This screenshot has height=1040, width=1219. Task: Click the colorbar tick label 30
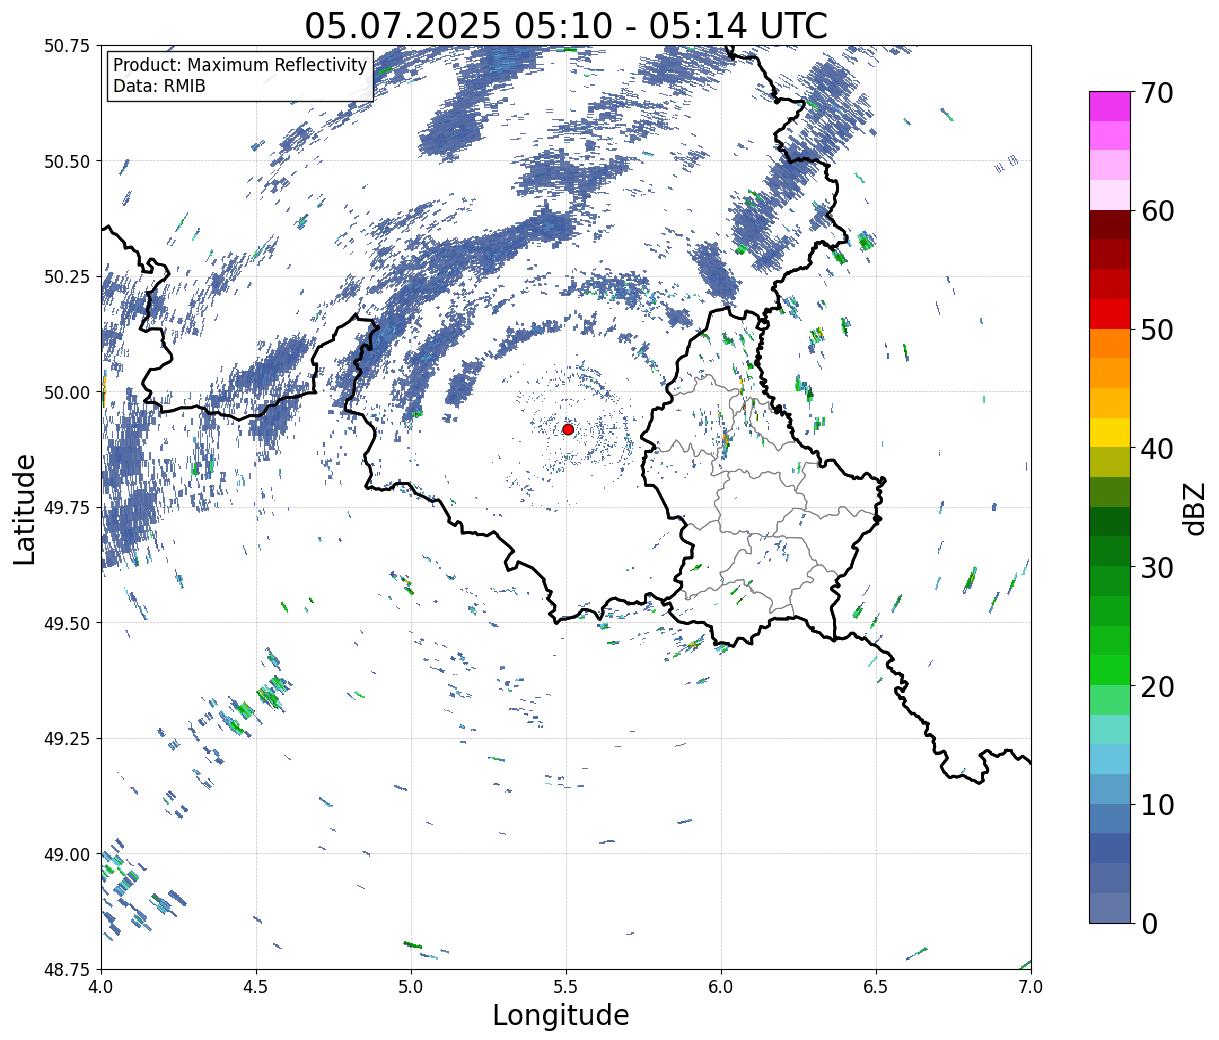(1157, 567)
